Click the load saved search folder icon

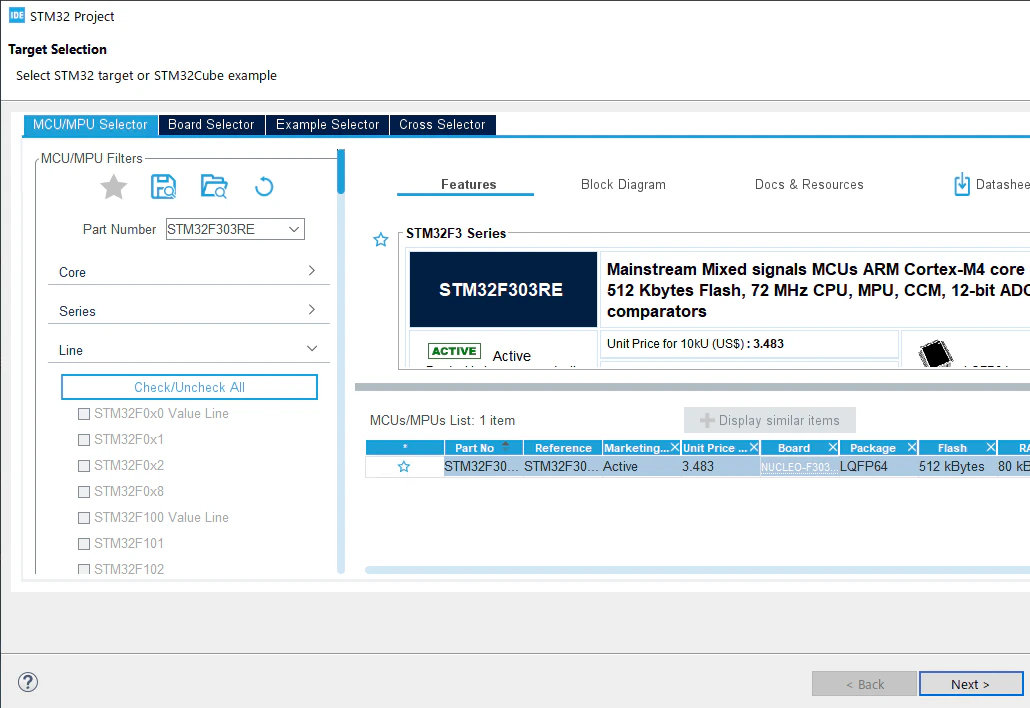pyautogui.click(x=214, y=187)
